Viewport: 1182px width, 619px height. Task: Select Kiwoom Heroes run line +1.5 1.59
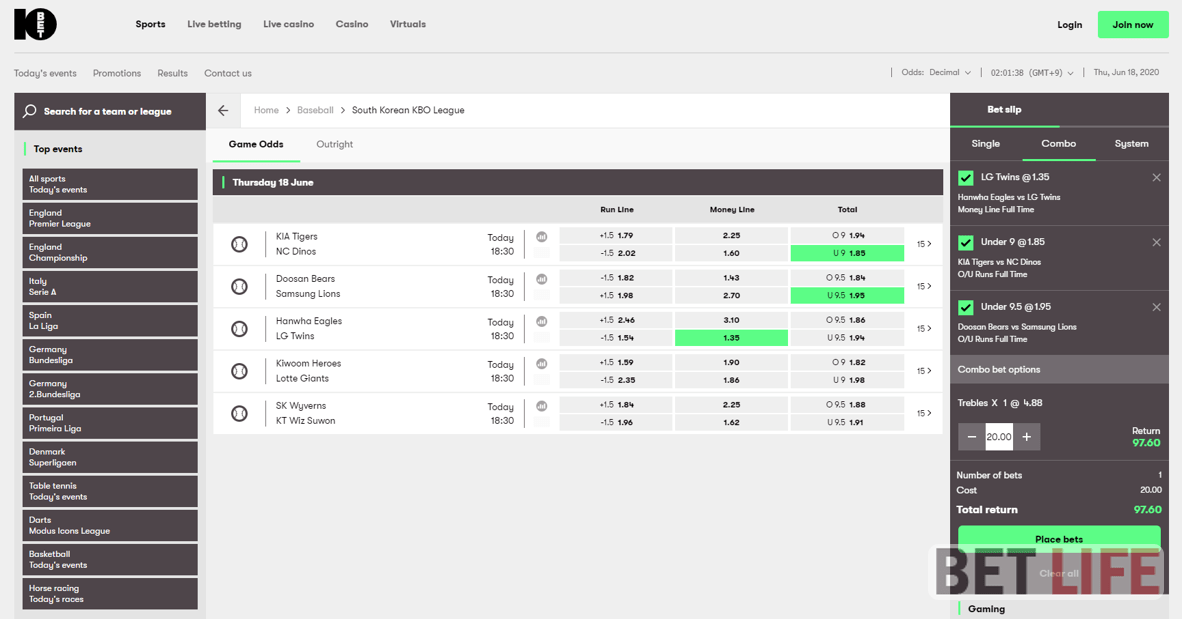coord(616,362)
